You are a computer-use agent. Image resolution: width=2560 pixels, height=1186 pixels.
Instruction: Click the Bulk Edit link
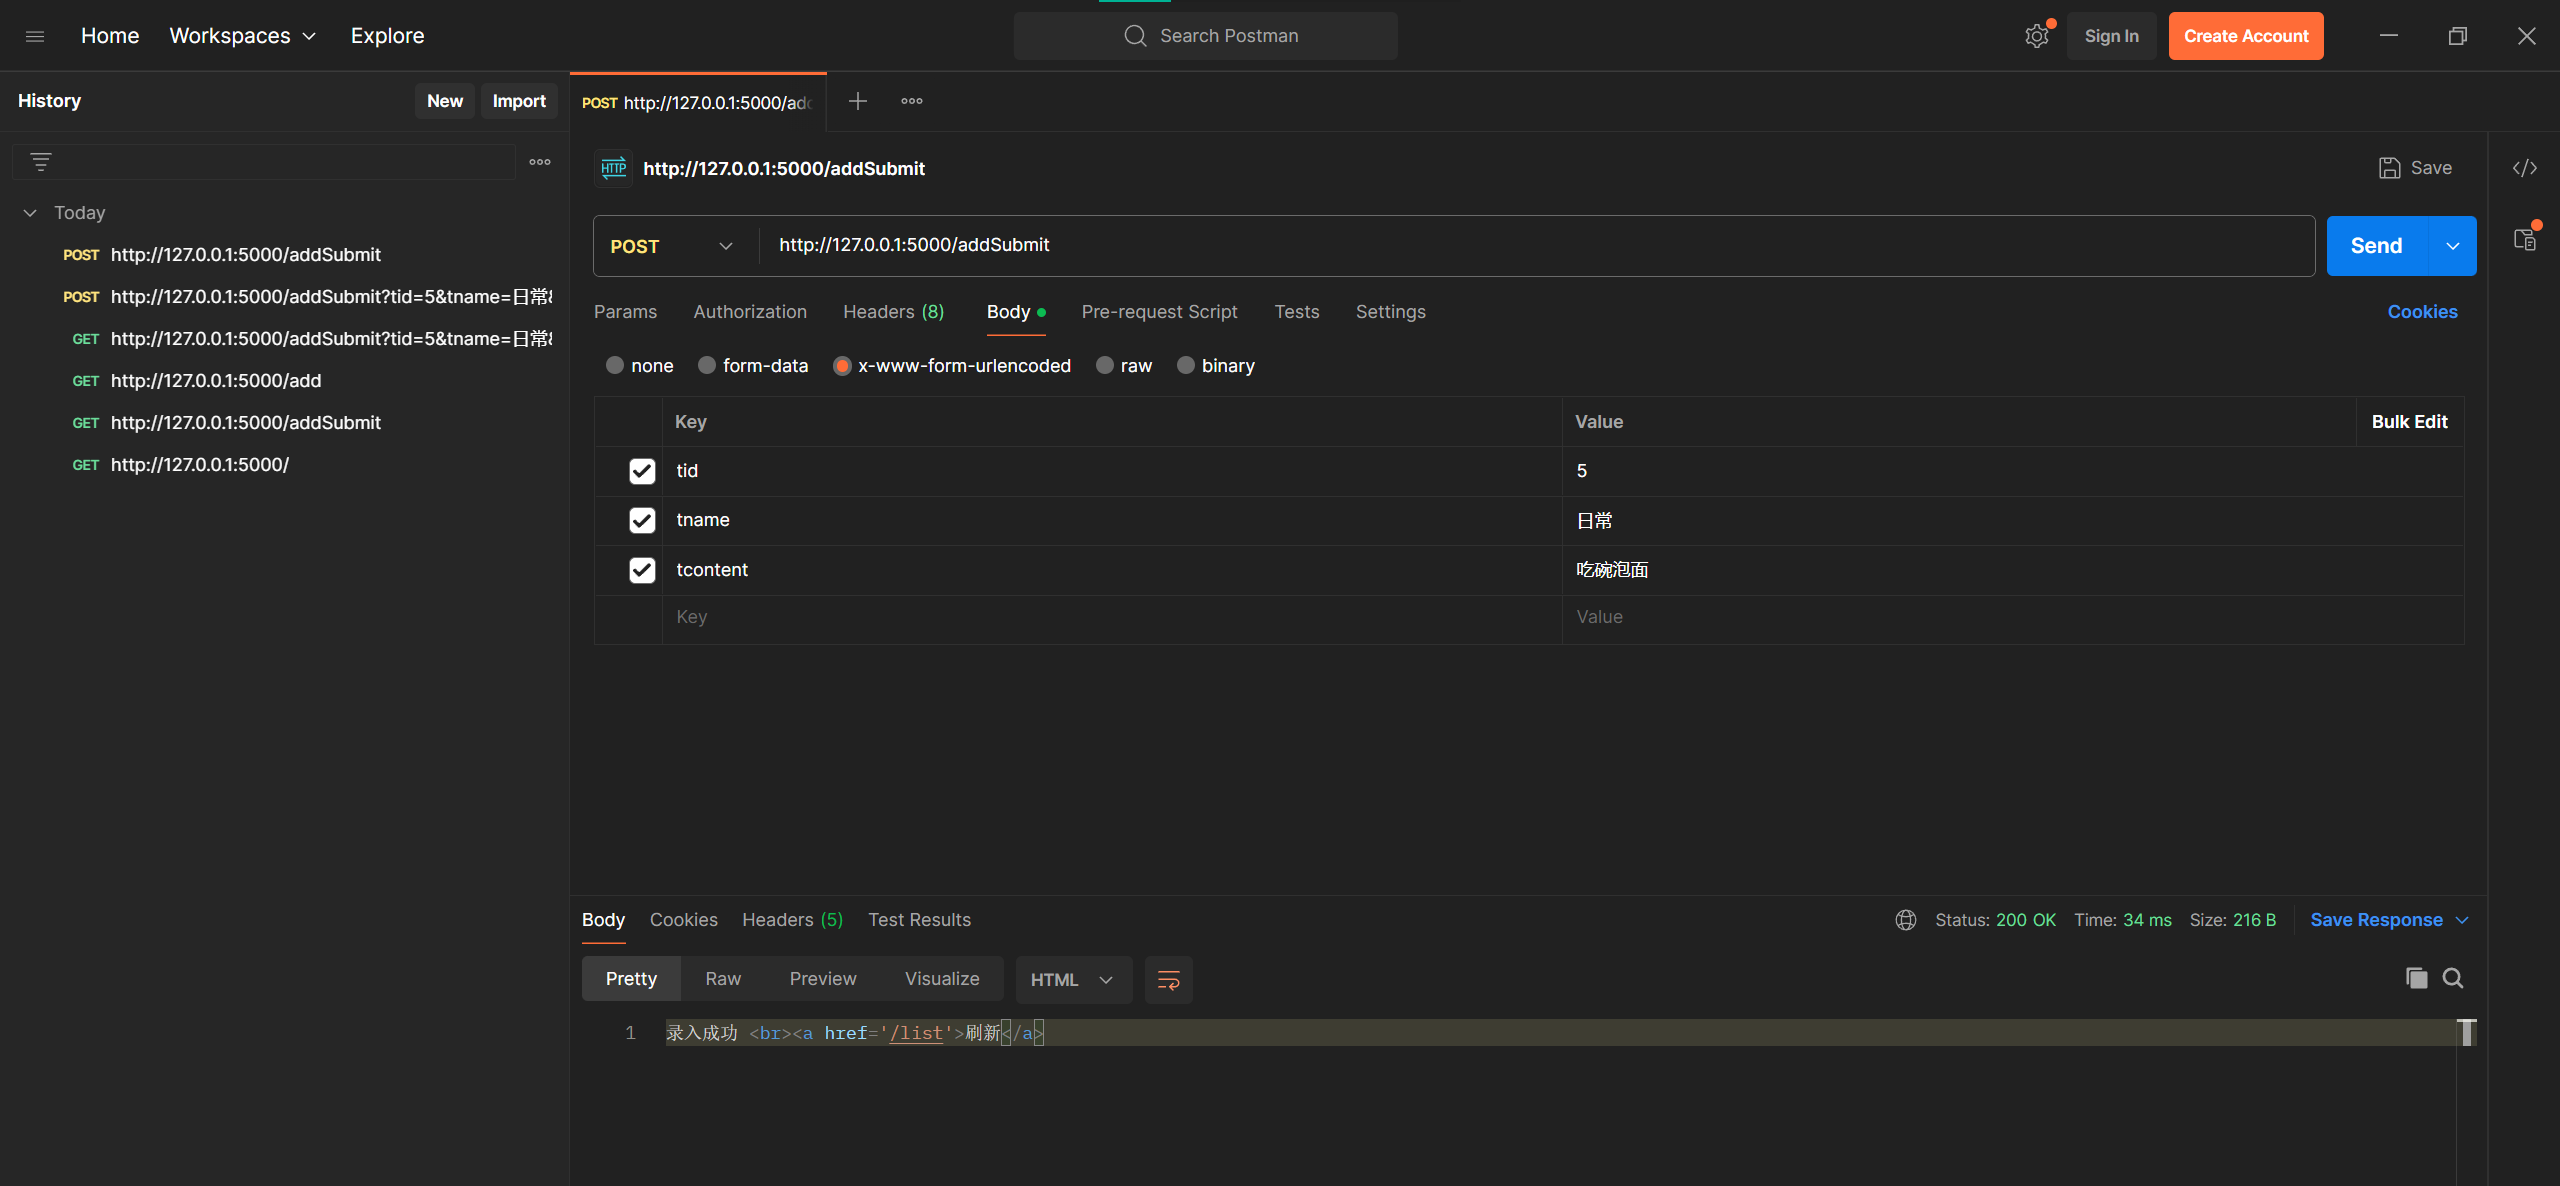pos(2410,422)
